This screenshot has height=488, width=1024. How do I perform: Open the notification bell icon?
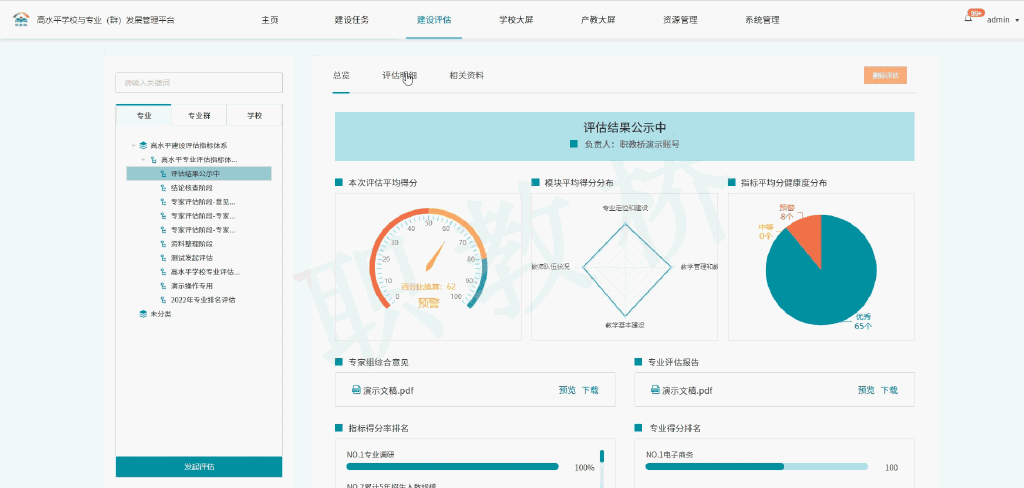click(x=968, y=19)
